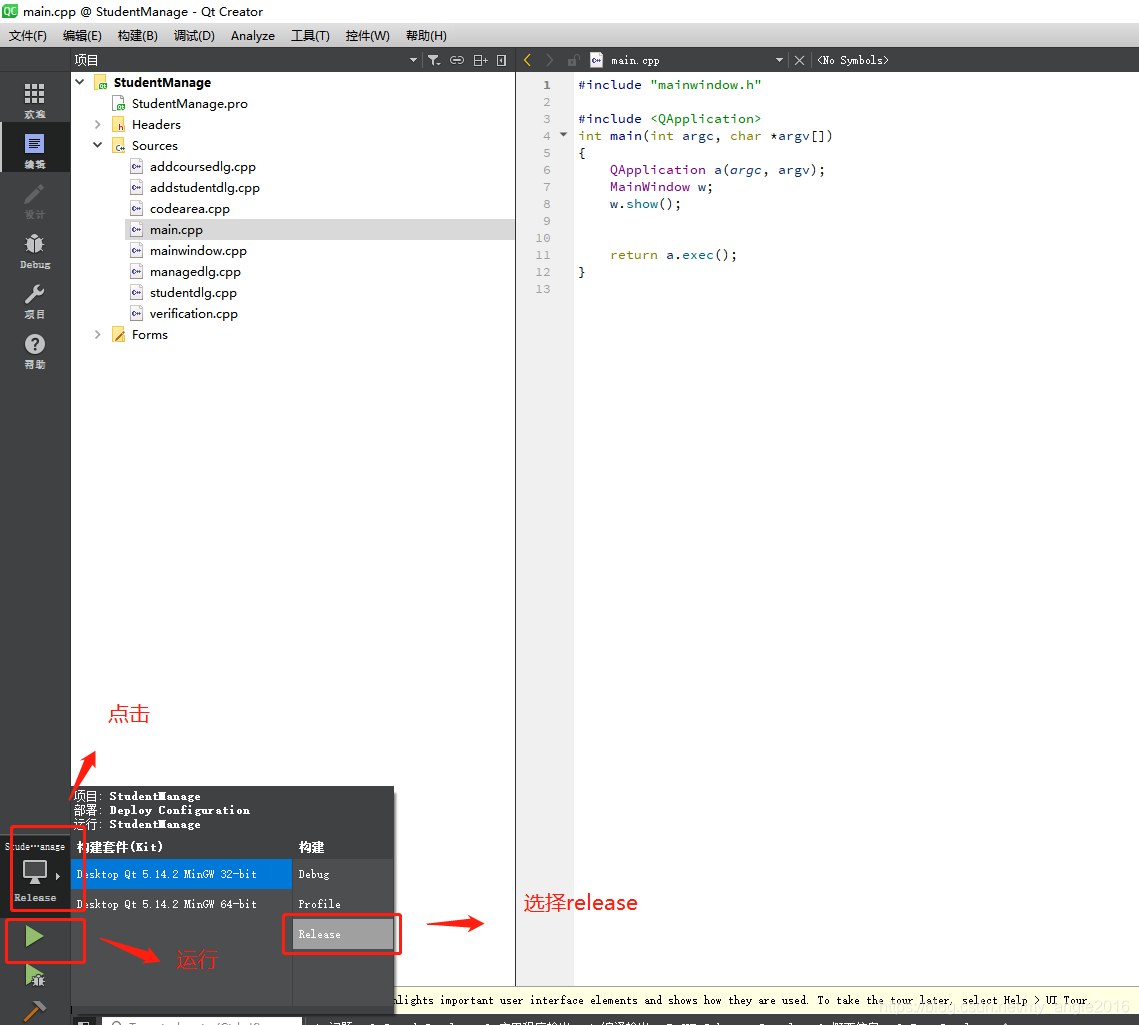Fold the main function code block
The height and width of the screenshot is (1025, 1139).
[x=563, y=135]
